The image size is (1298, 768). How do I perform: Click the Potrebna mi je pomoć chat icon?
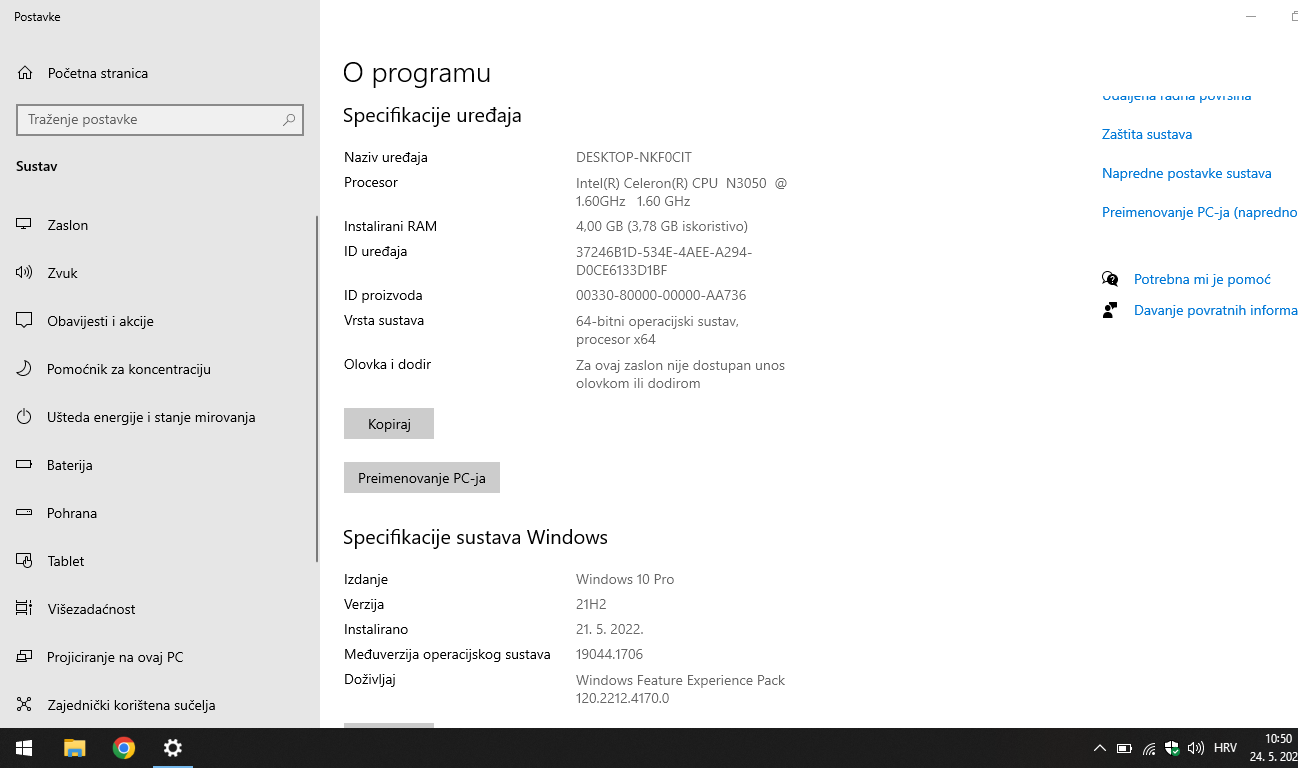[x=1110, y=279]
